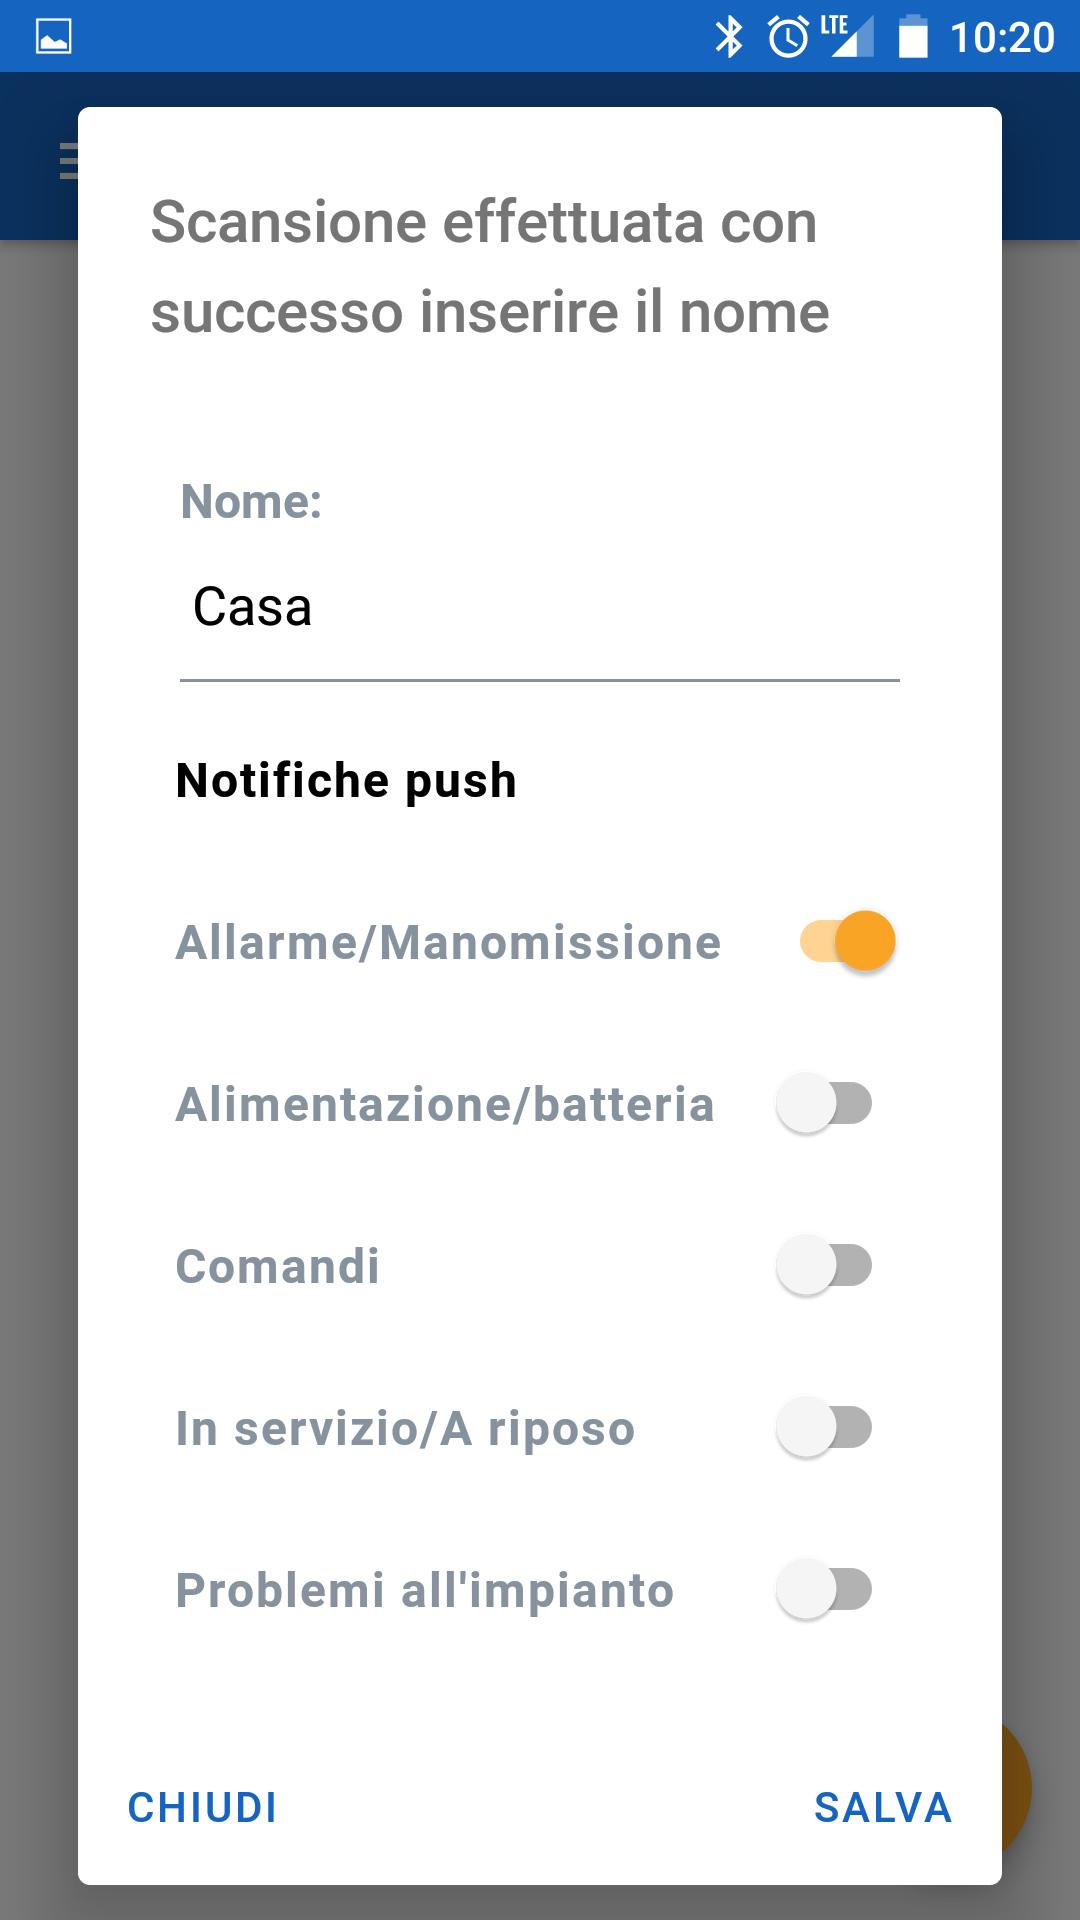Tap the Comandi label text
Screen dimensions: 1080x1920
click(x=277, y=1266)
